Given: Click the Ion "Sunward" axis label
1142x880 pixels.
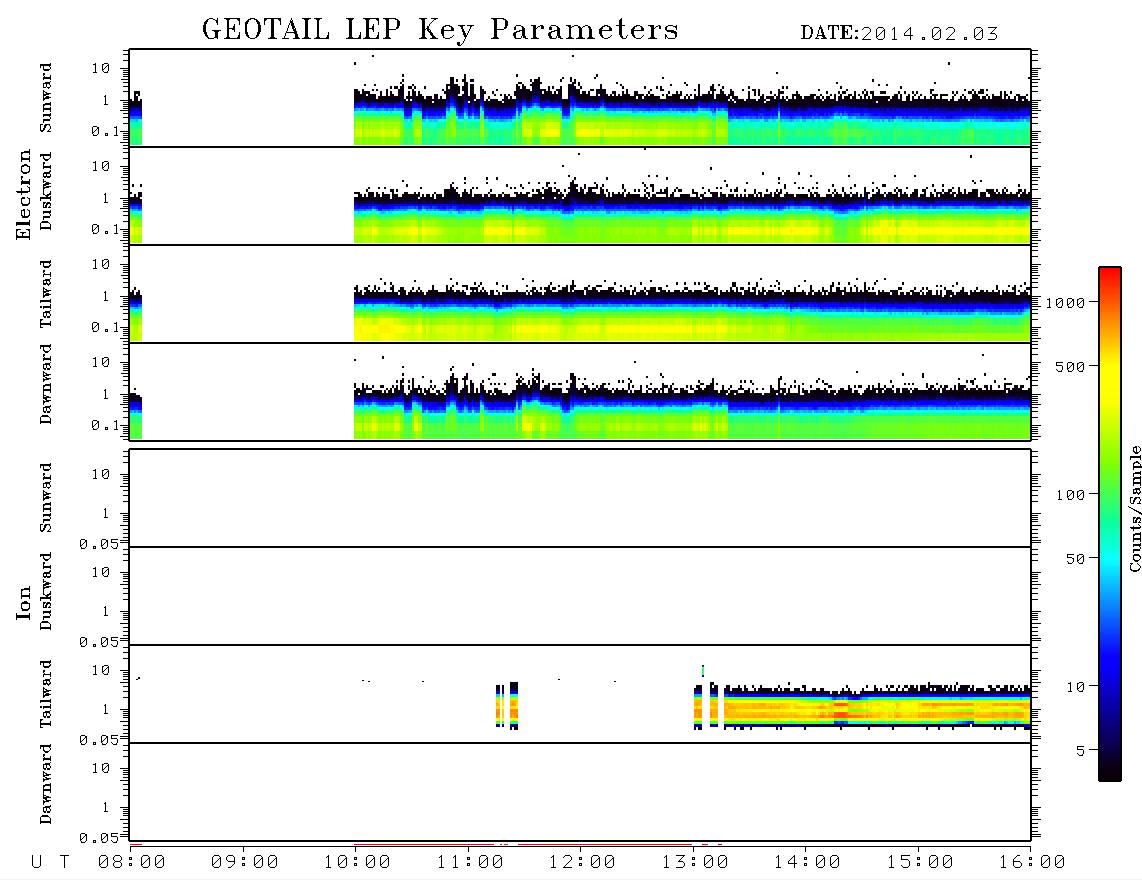Looking at the screenshot, I should (46, 498).
